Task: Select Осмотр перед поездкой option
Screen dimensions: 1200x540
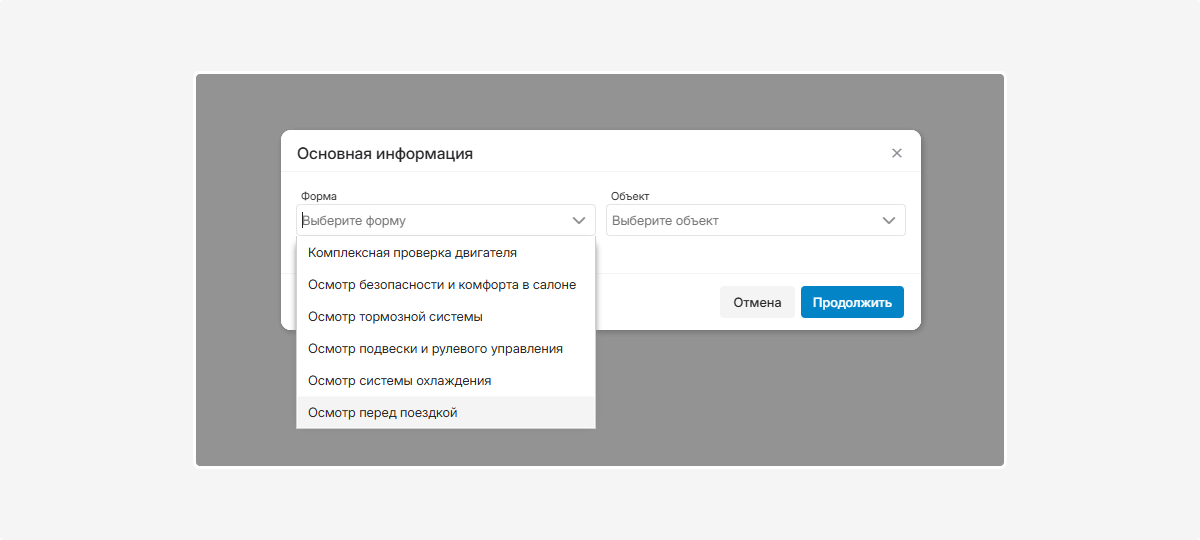Action: pos(382,413)
